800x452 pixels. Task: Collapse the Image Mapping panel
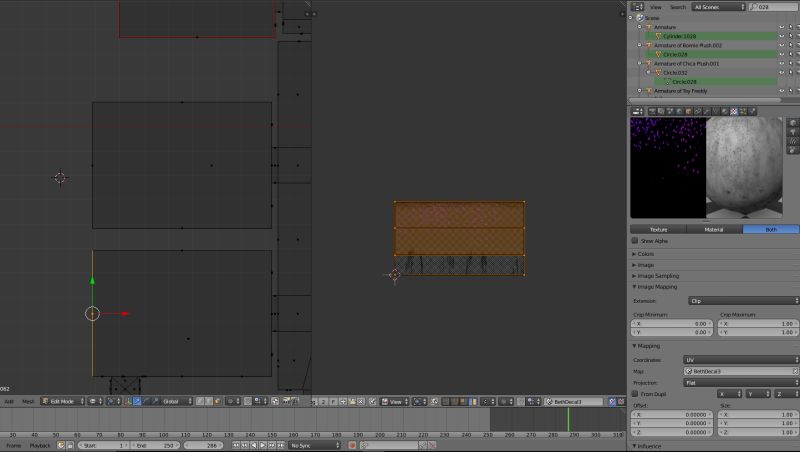[x=655, y=287]
